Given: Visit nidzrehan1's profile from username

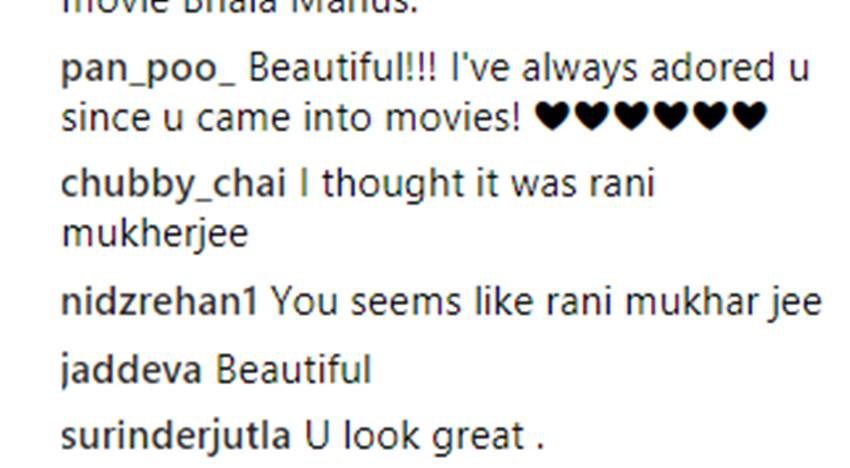Looking at the screenshot, I should click(x=159, y=302).
